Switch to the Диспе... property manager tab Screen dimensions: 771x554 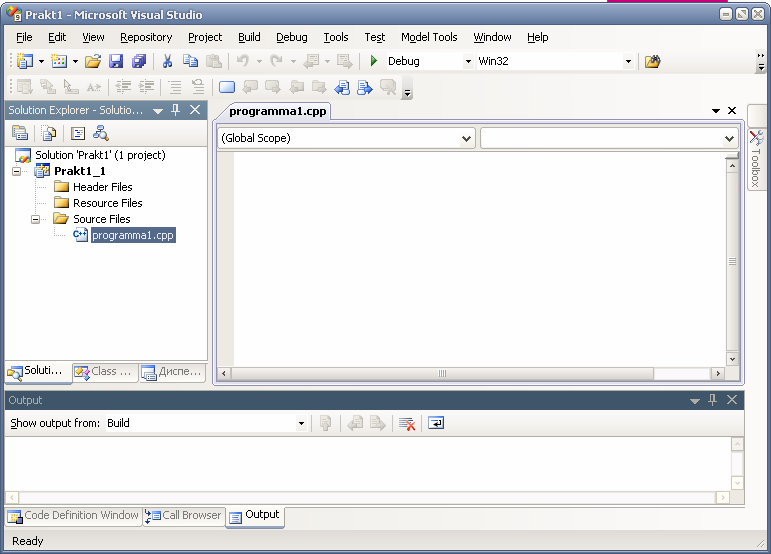[x=173, y=372]
